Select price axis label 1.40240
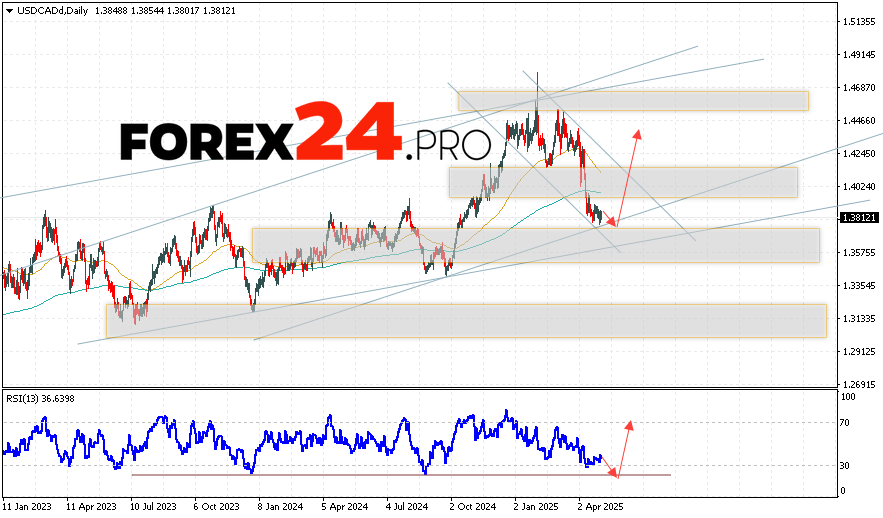The image size is (883, 518). pos(859,187)
